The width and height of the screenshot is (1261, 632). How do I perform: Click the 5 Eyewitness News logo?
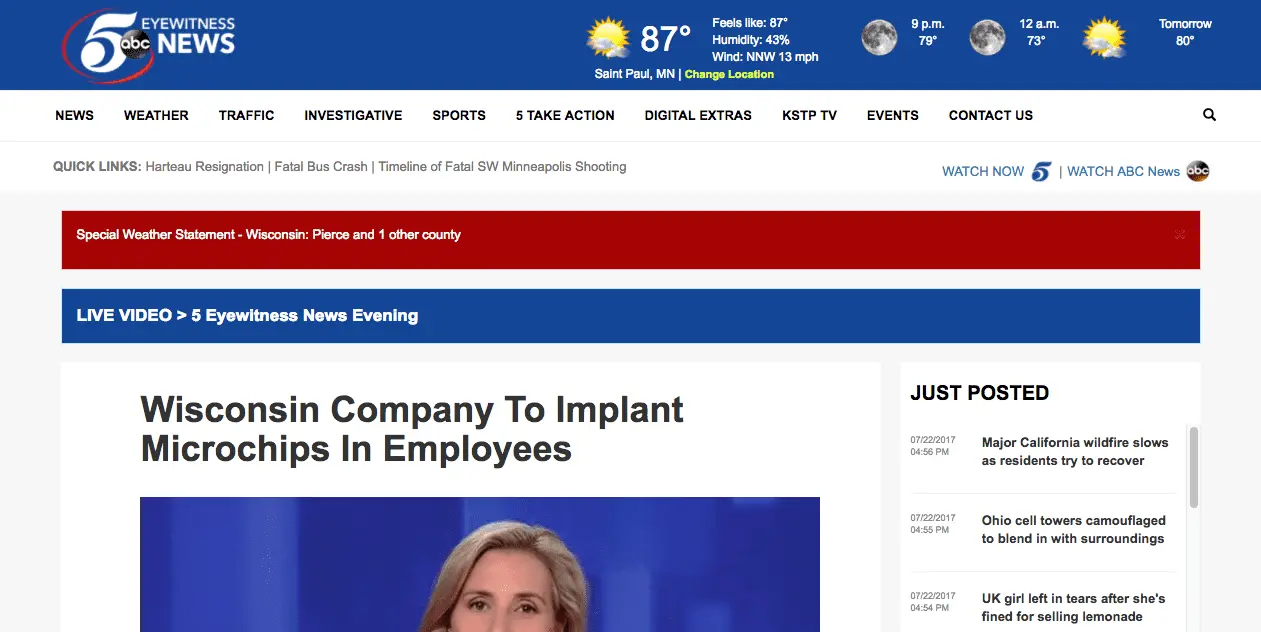149,45
